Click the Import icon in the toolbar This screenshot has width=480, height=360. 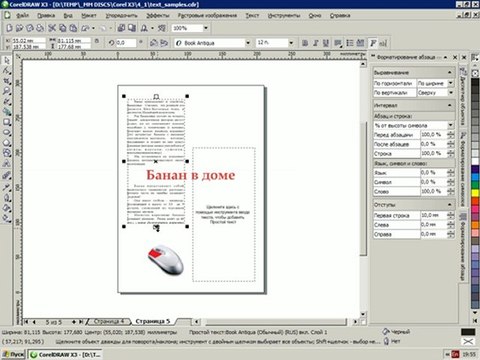click(121, 28)
